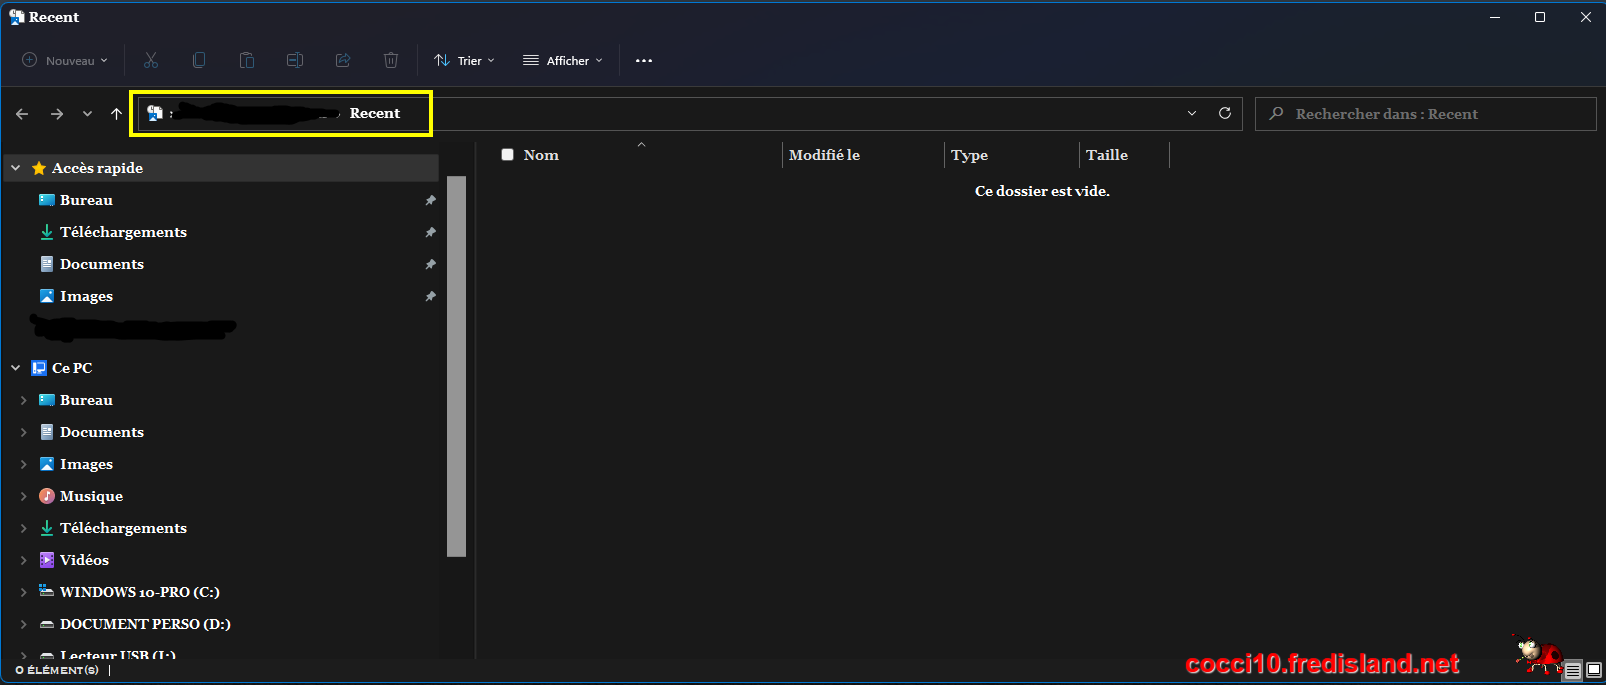This screenshot has width=1606, height=685.
Task: Click the Recent window title icon
Action: [x=16, y=17]
